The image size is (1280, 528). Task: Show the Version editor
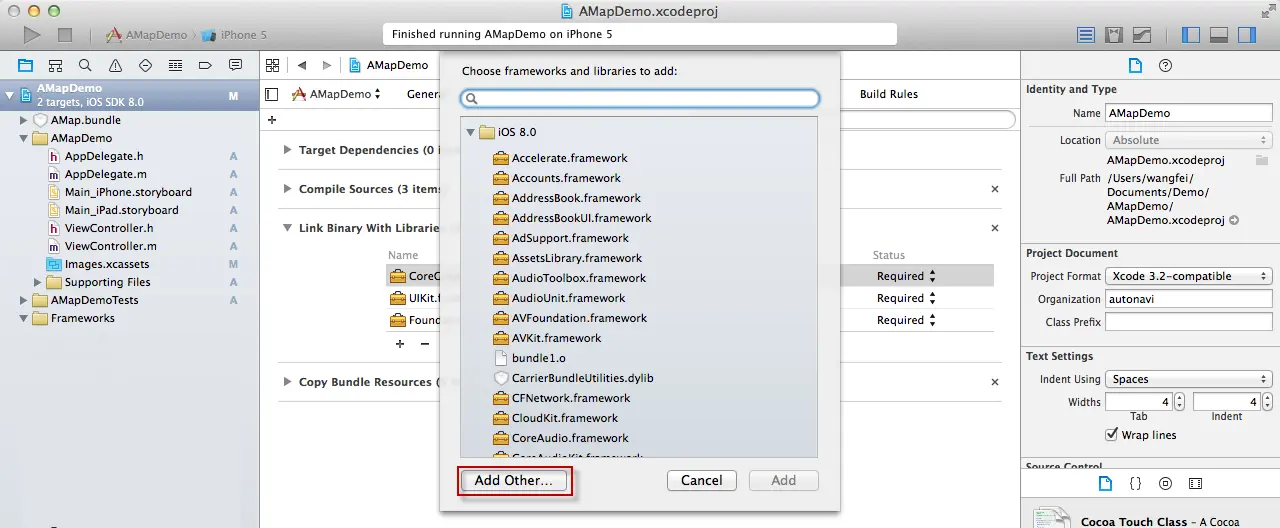pyautogui.click(x=1141, y=35)
